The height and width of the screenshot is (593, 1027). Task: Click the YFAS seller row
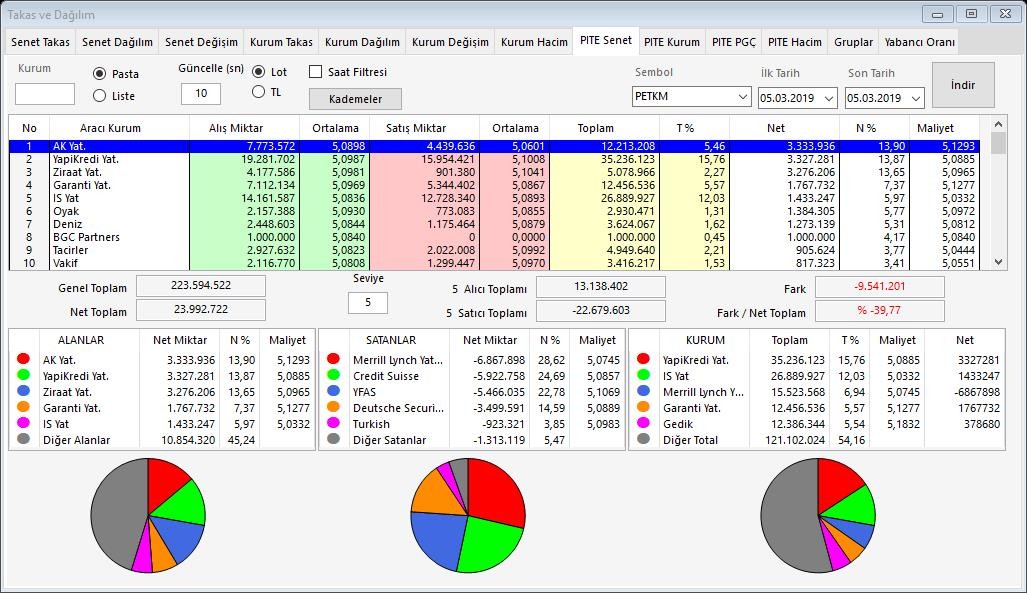point(472,392)
